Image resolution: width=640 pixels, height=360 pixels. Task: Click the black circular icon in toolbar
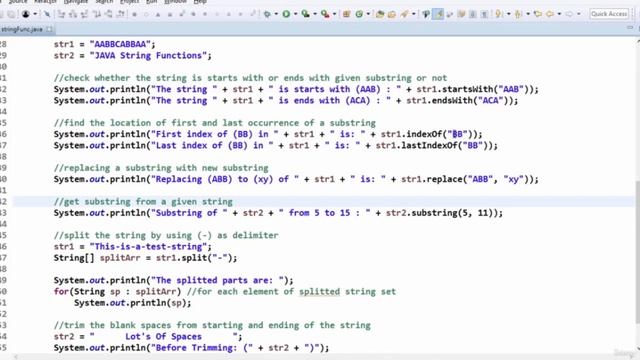[x=26, y=14]
